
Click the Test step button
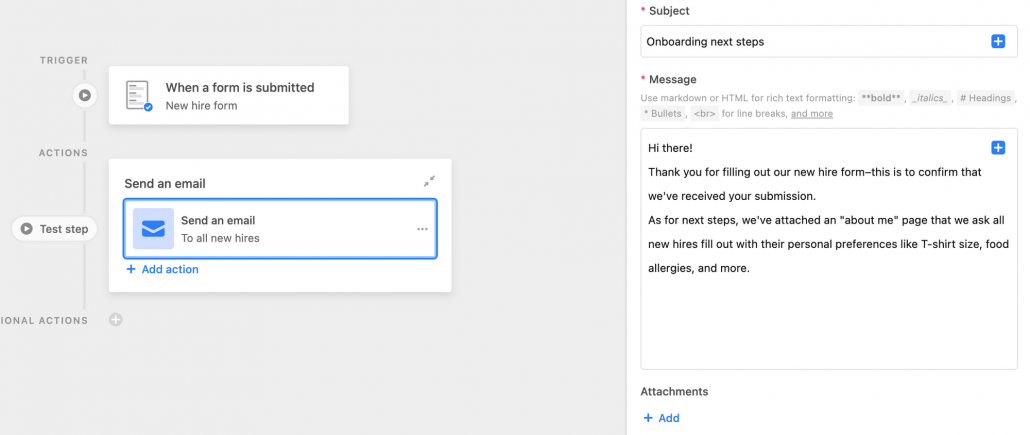coord(55,229)
